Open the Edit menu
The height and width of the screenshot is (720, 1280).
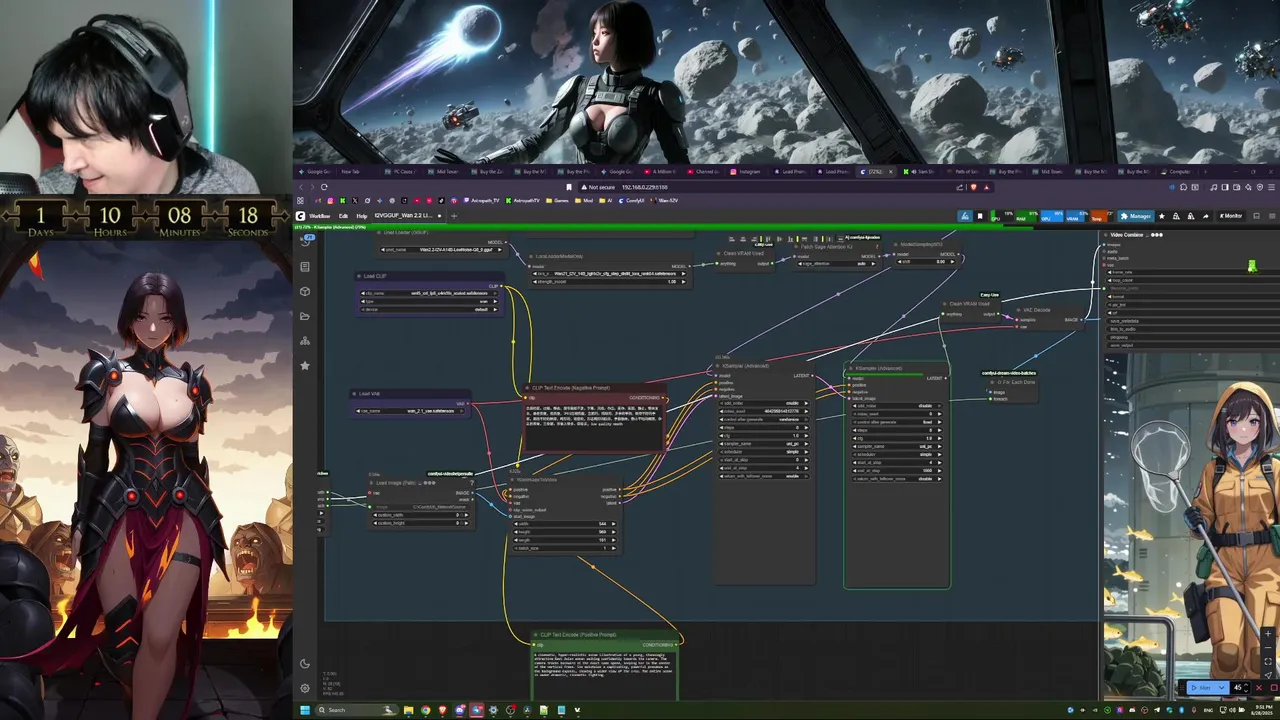pos(344,216)
